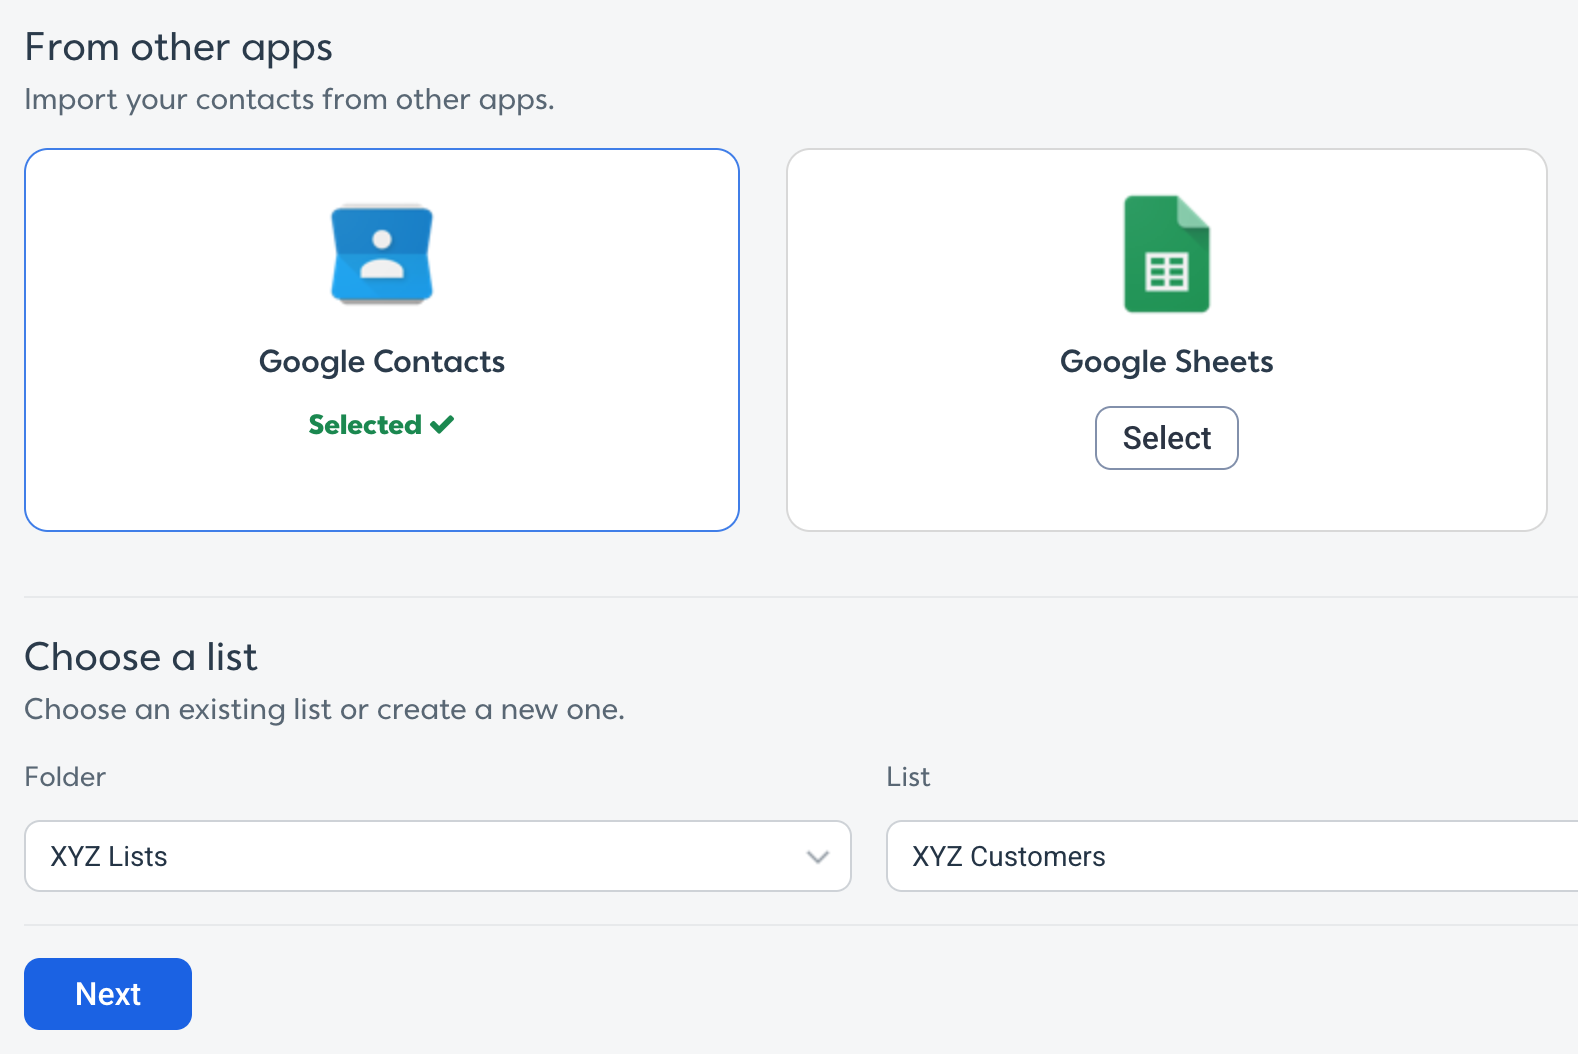Click the Google Sheets app icon

coord(1167,254)
